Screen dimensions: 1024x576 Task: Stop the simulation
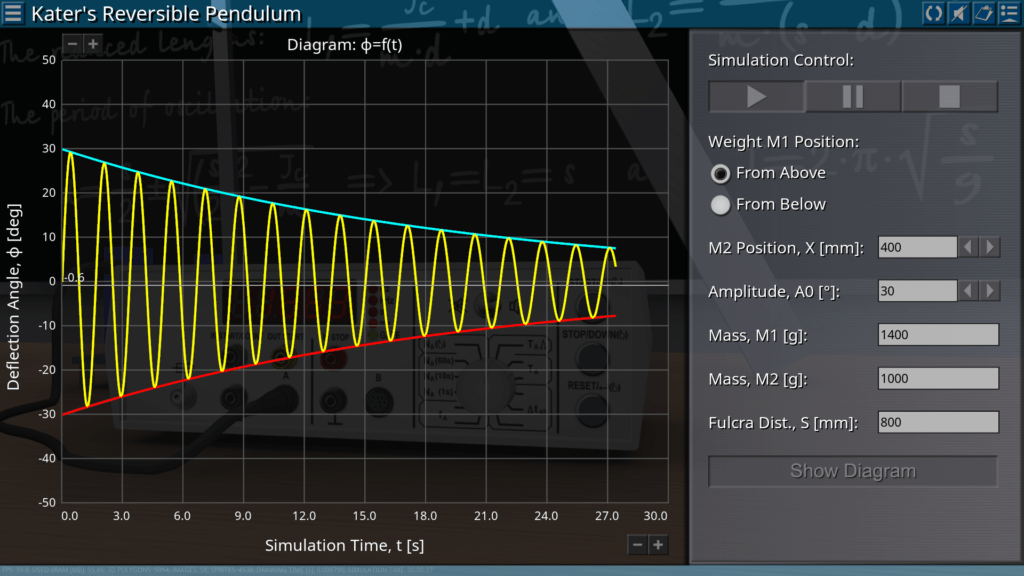(949, 97)
